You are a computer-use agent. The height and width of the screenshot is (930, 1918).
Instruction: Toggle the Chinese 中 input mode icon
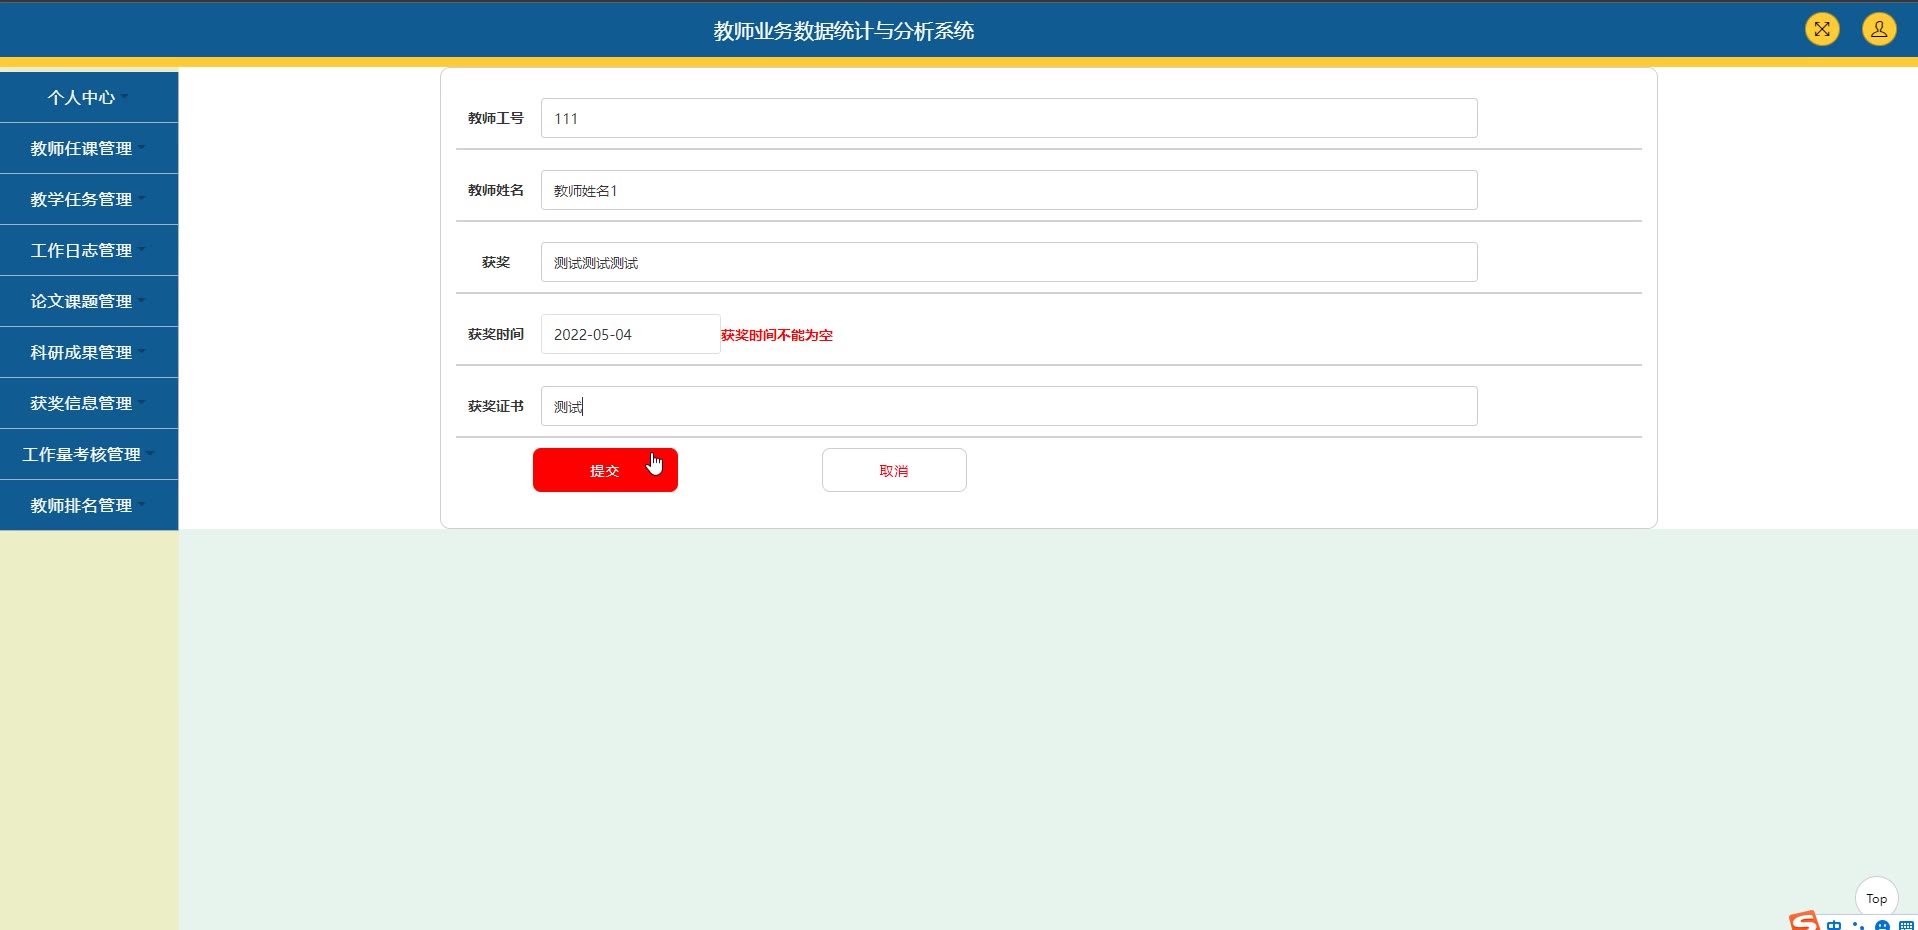tap(1834, 925)
